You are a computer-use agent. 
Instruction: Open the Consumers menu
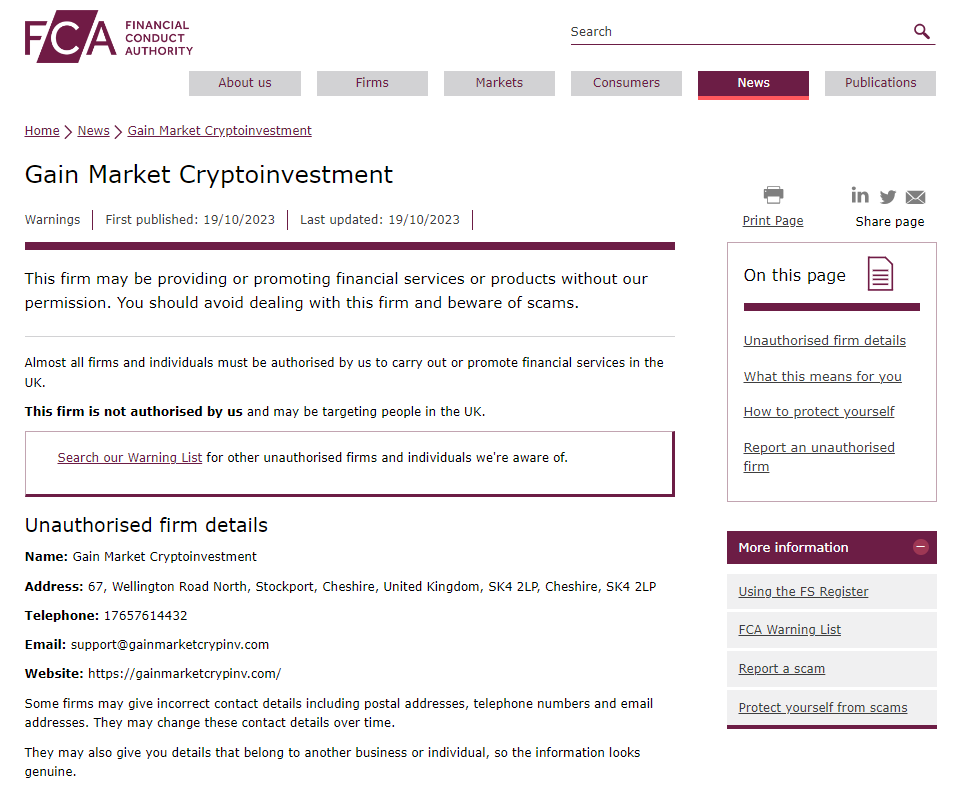(x=626, y=83)
